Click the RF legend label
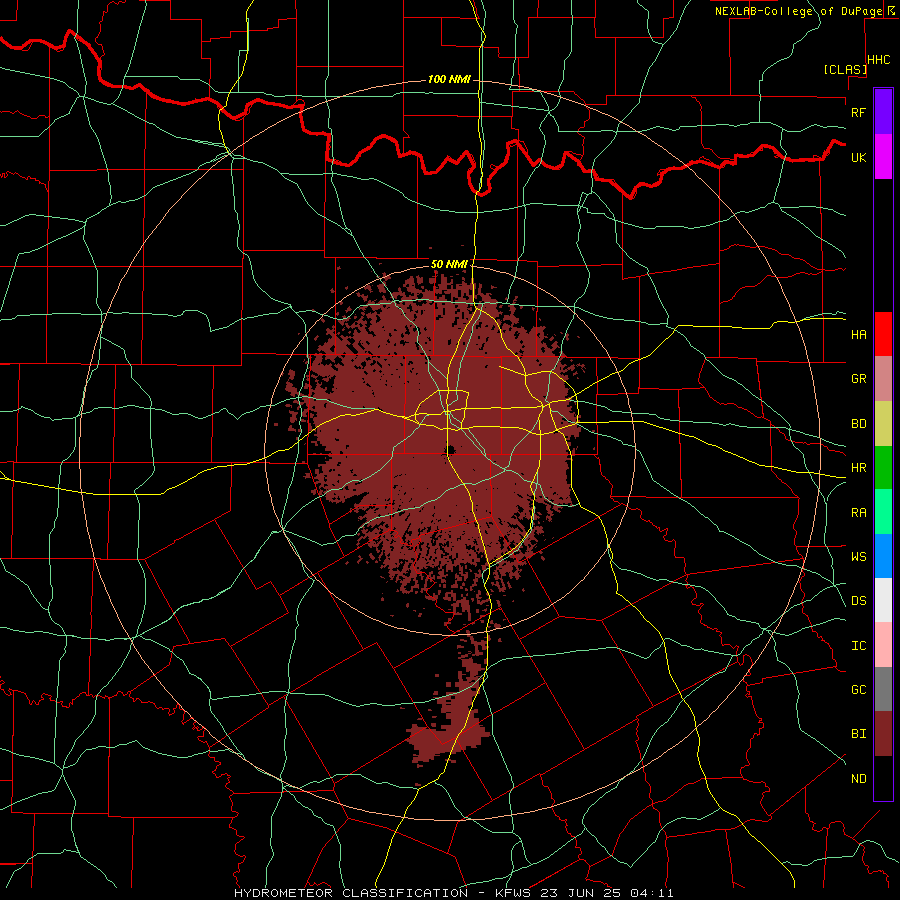900x900 pixels. point(858,112)
